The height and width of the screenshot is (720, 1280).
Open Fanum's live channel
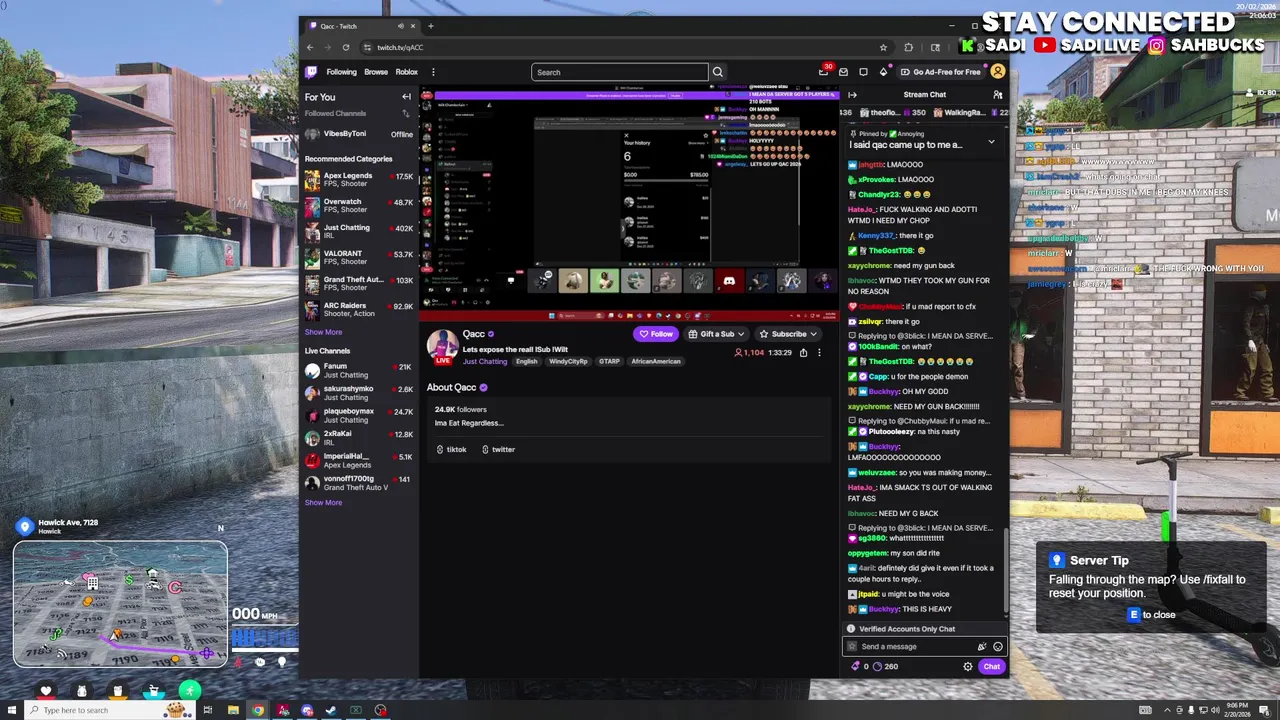click(359, 371)
